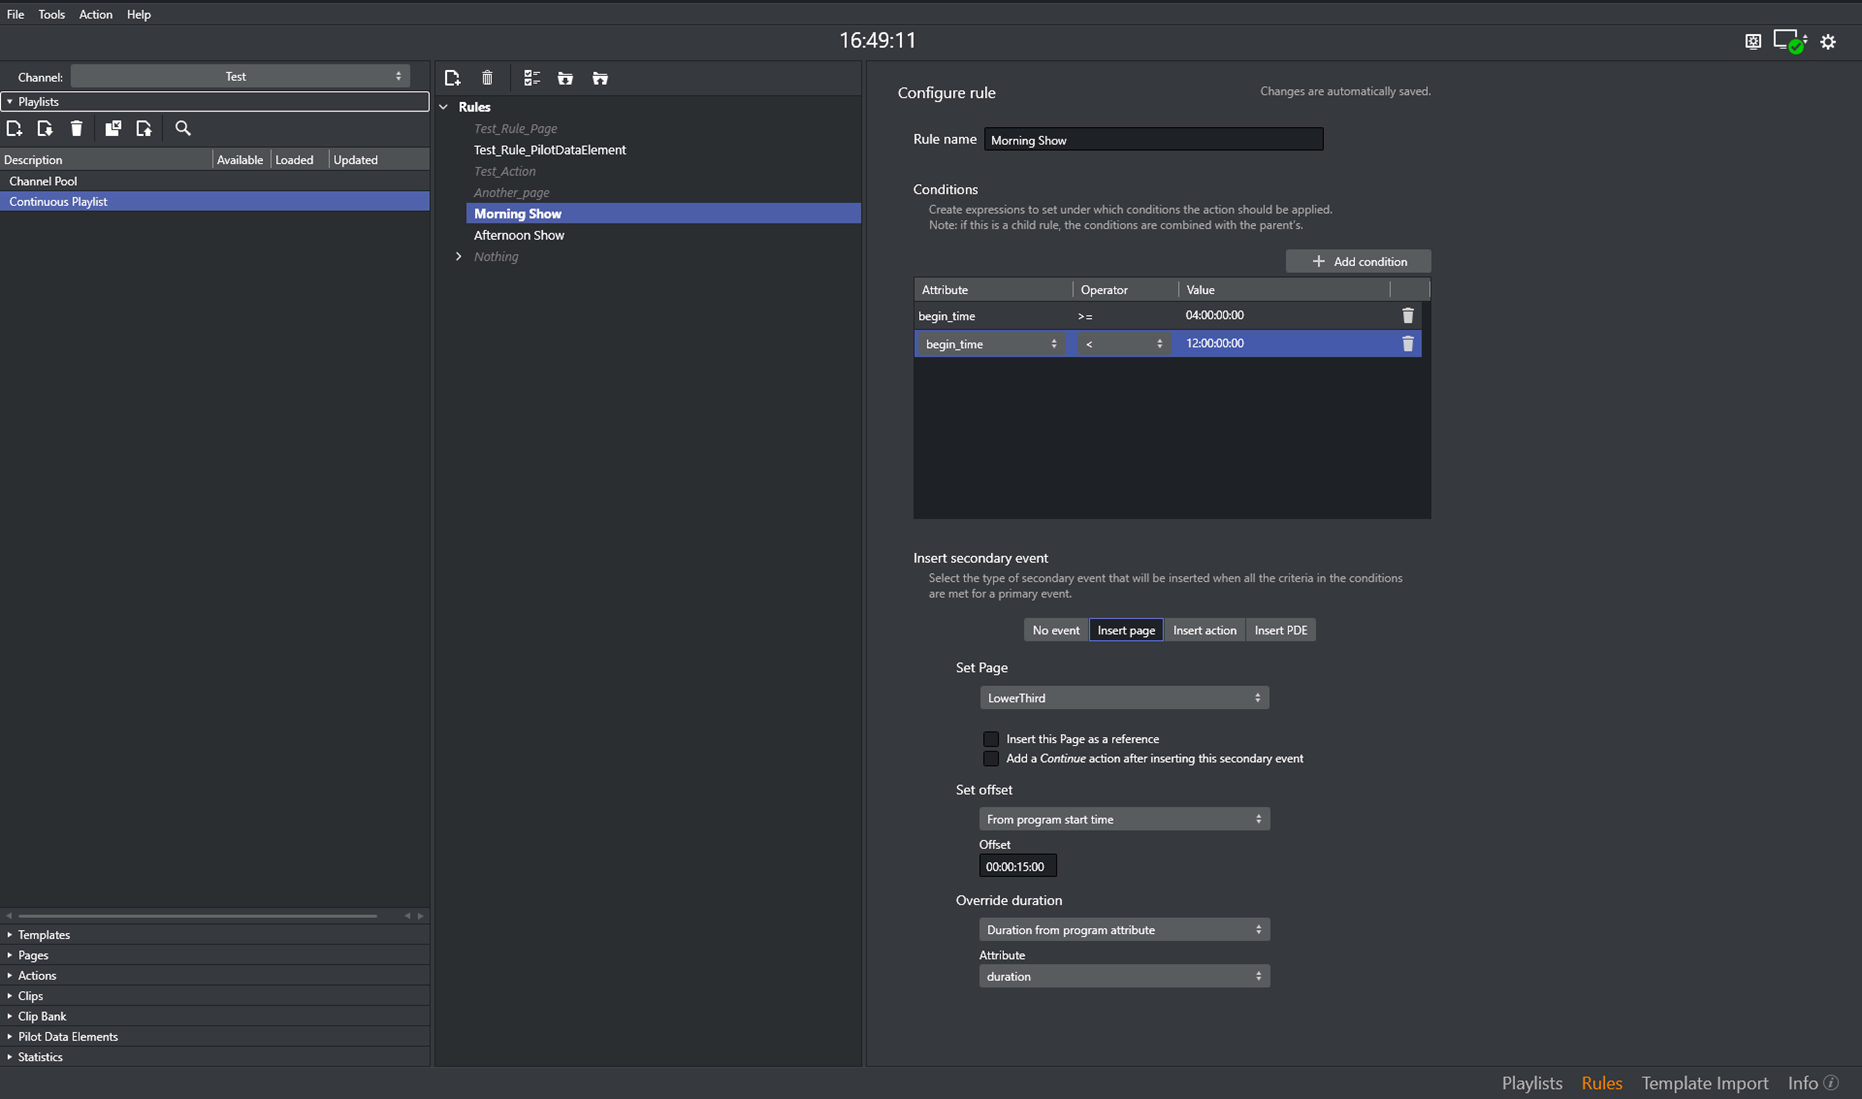Check Add a Continue action option

tap(991, 759)
